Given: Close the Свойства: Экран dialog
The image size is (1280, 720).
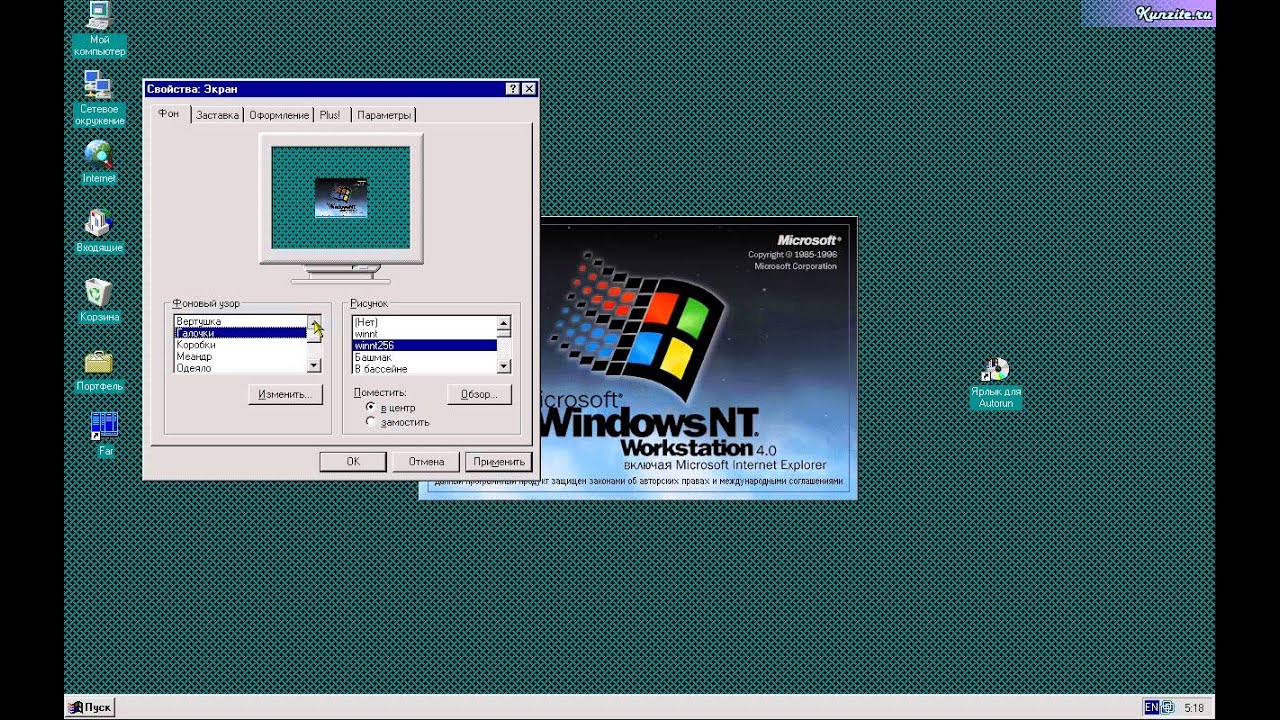Looking at the screenshot, I should pyautogui.click(x=529, y=89).
